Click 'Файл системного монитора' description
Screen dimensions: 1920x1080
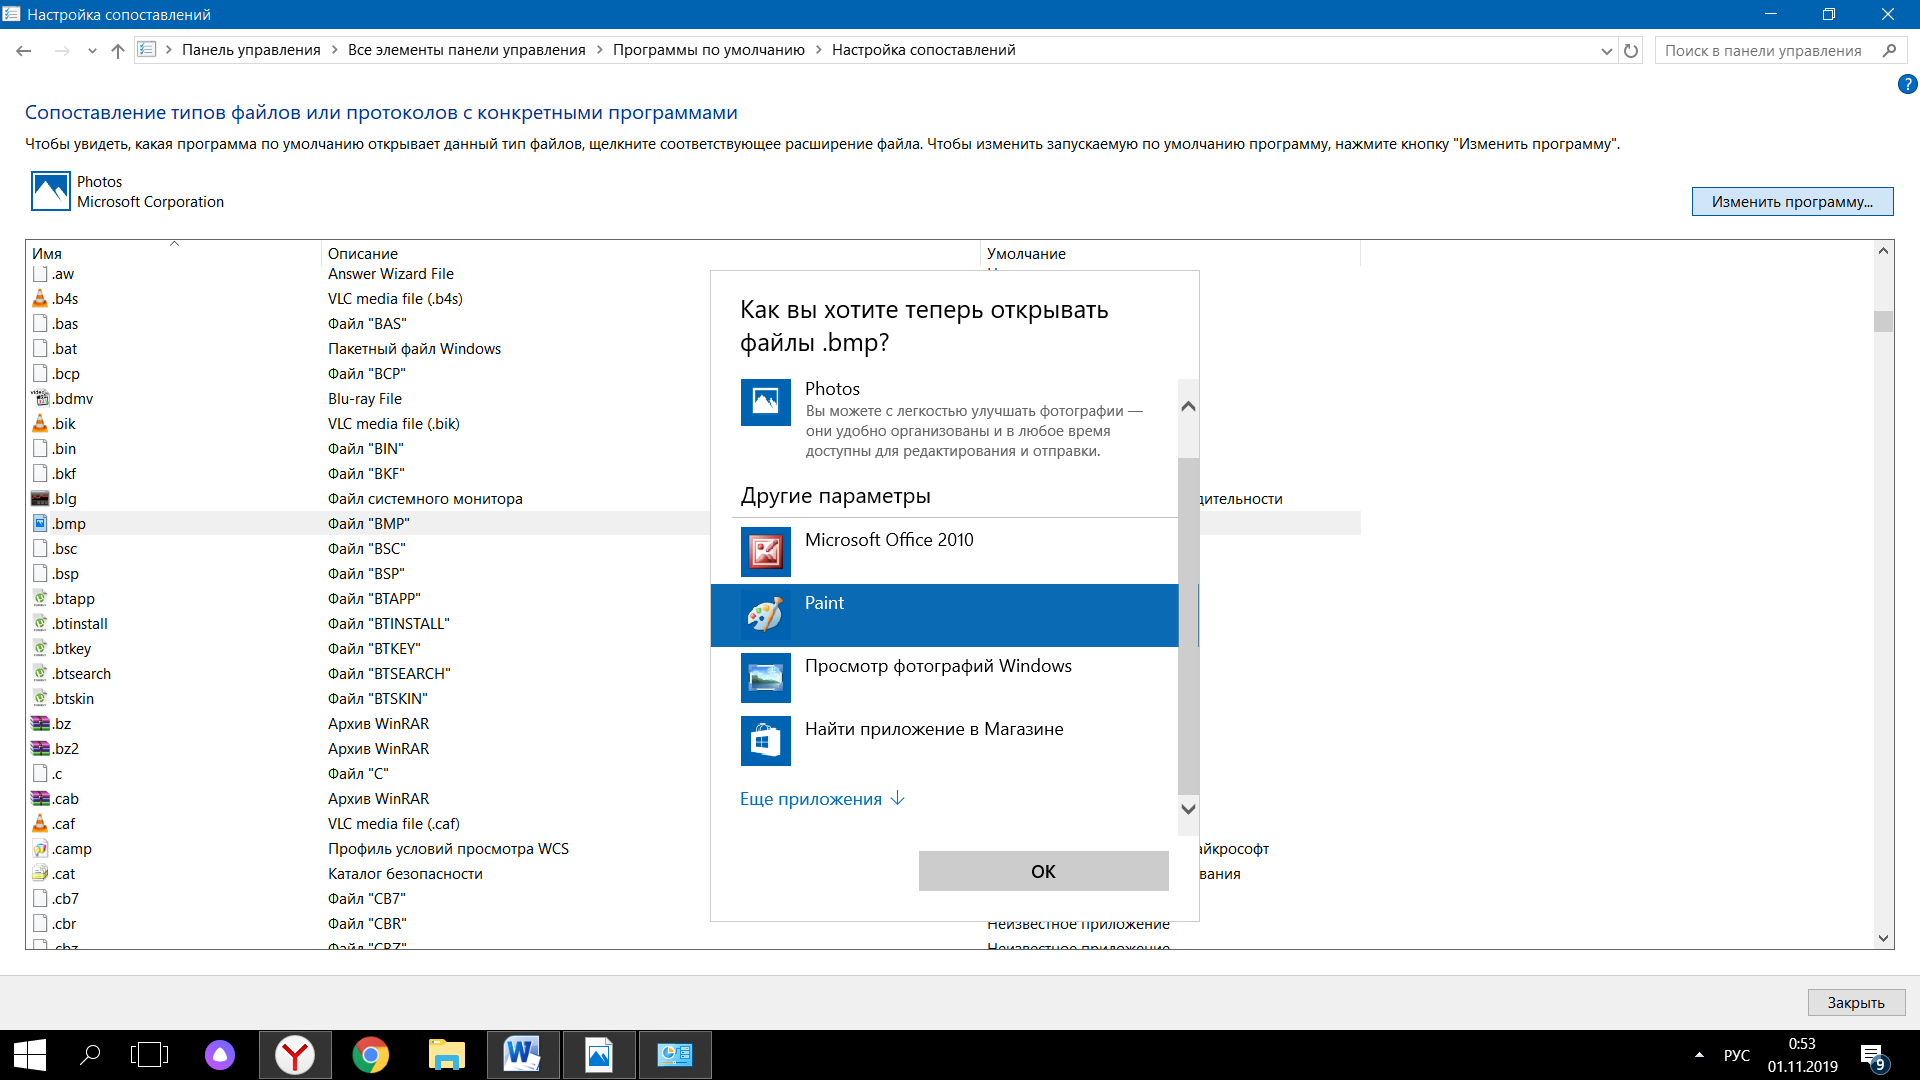425,498
